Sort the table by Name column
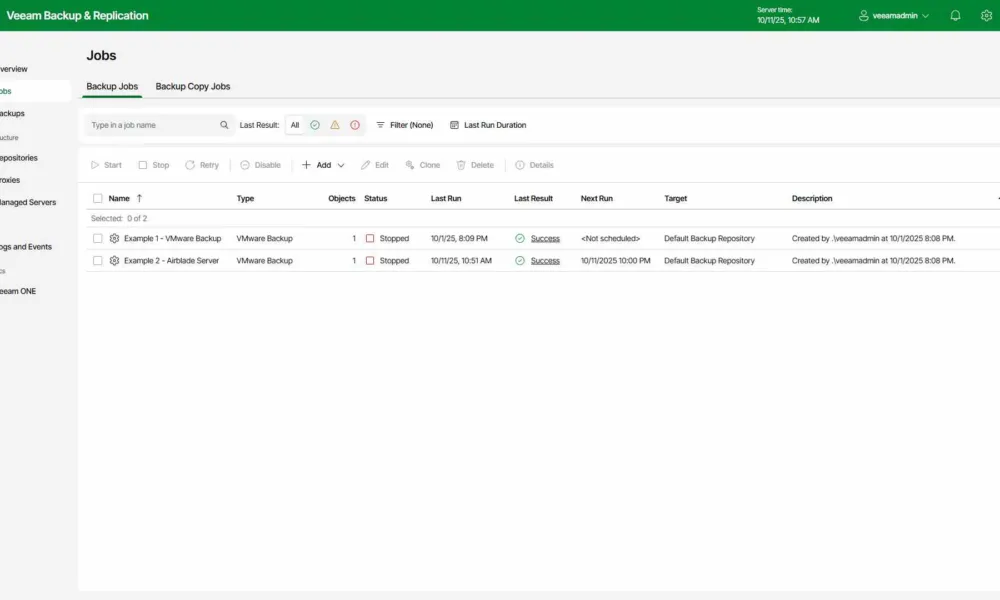Screen dimensions: 1000x600 coord(119,199)
